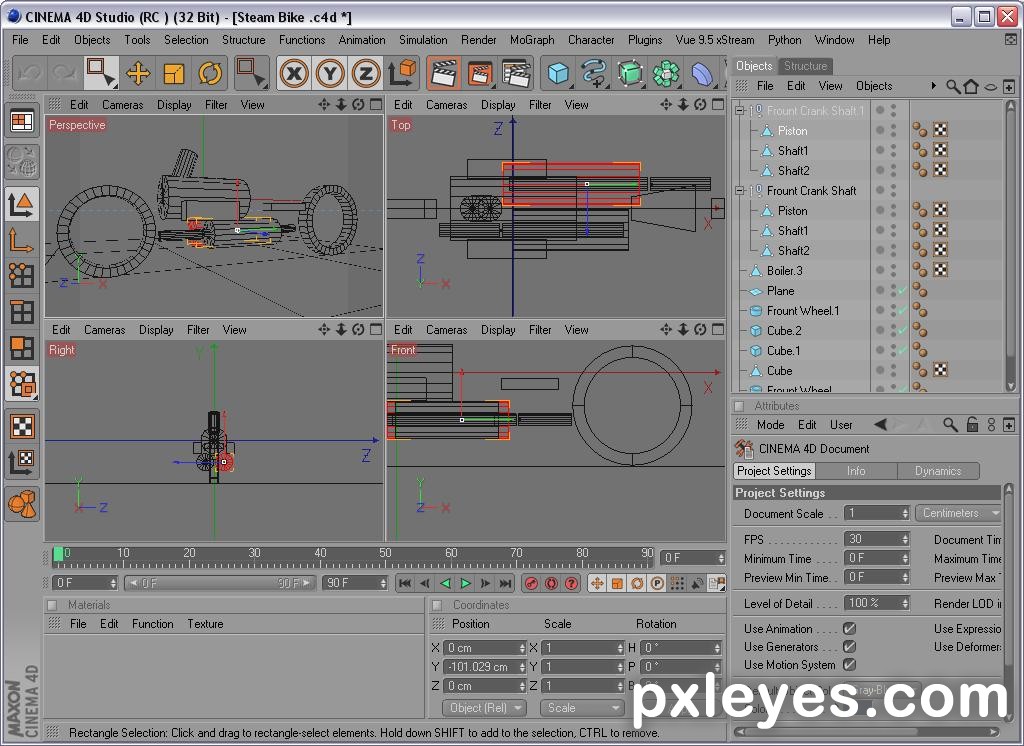Add a green Array modeling object
Viewport: 1024px width, 746px height.
[x=666, y=73]
